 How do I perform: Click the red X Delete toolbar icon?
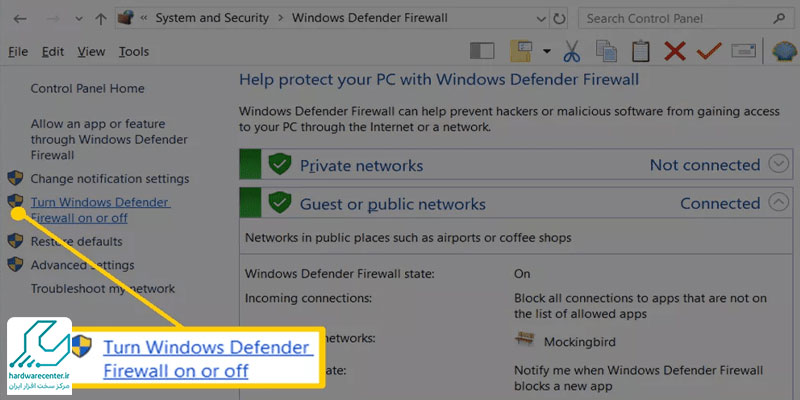tap(674, 51)
